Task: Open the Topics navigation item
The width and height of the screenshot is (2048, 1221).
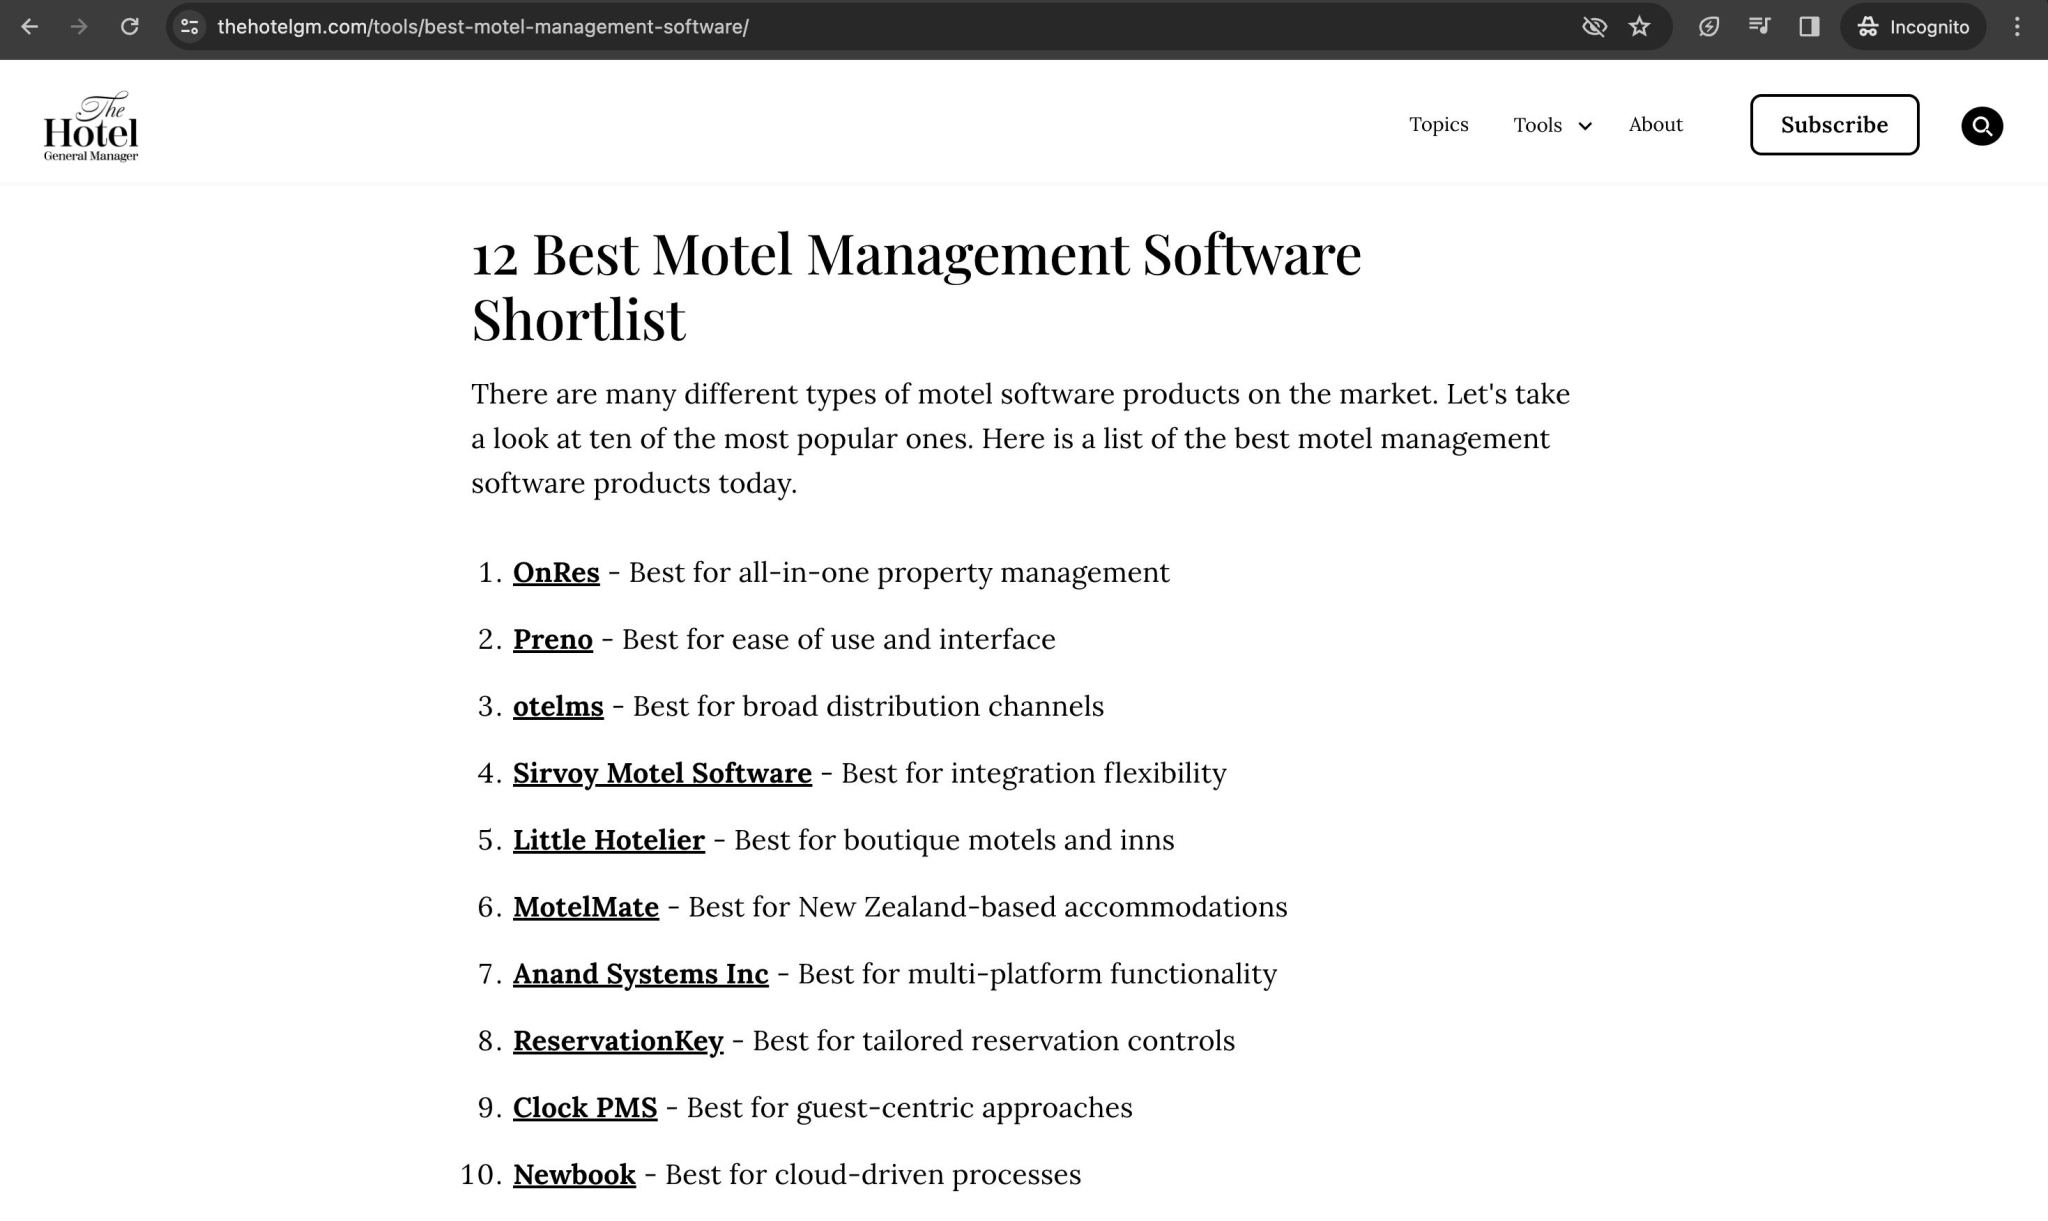Action: point(1438,125)
